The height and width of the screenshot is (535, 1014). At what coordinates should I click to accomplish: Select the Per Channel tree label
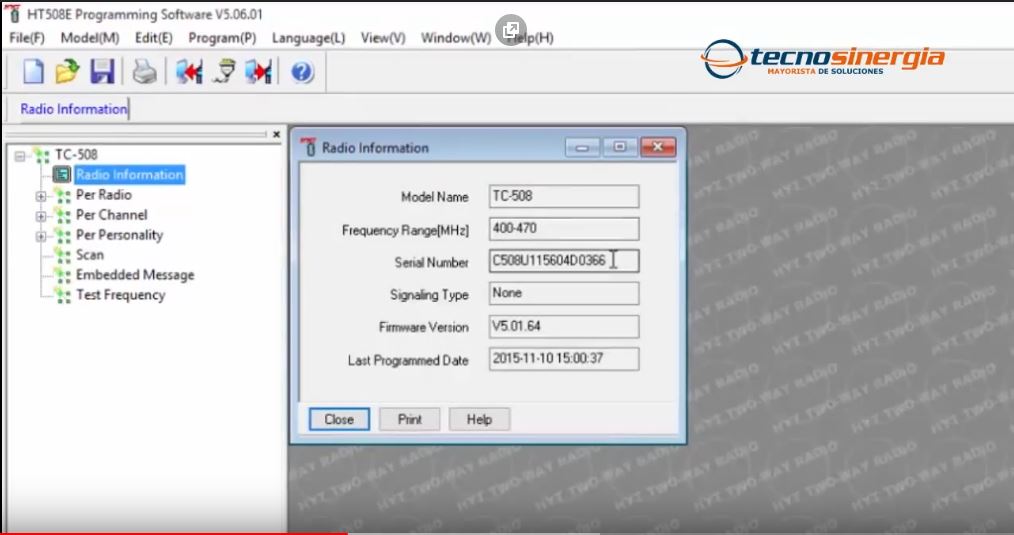(111, 215)
